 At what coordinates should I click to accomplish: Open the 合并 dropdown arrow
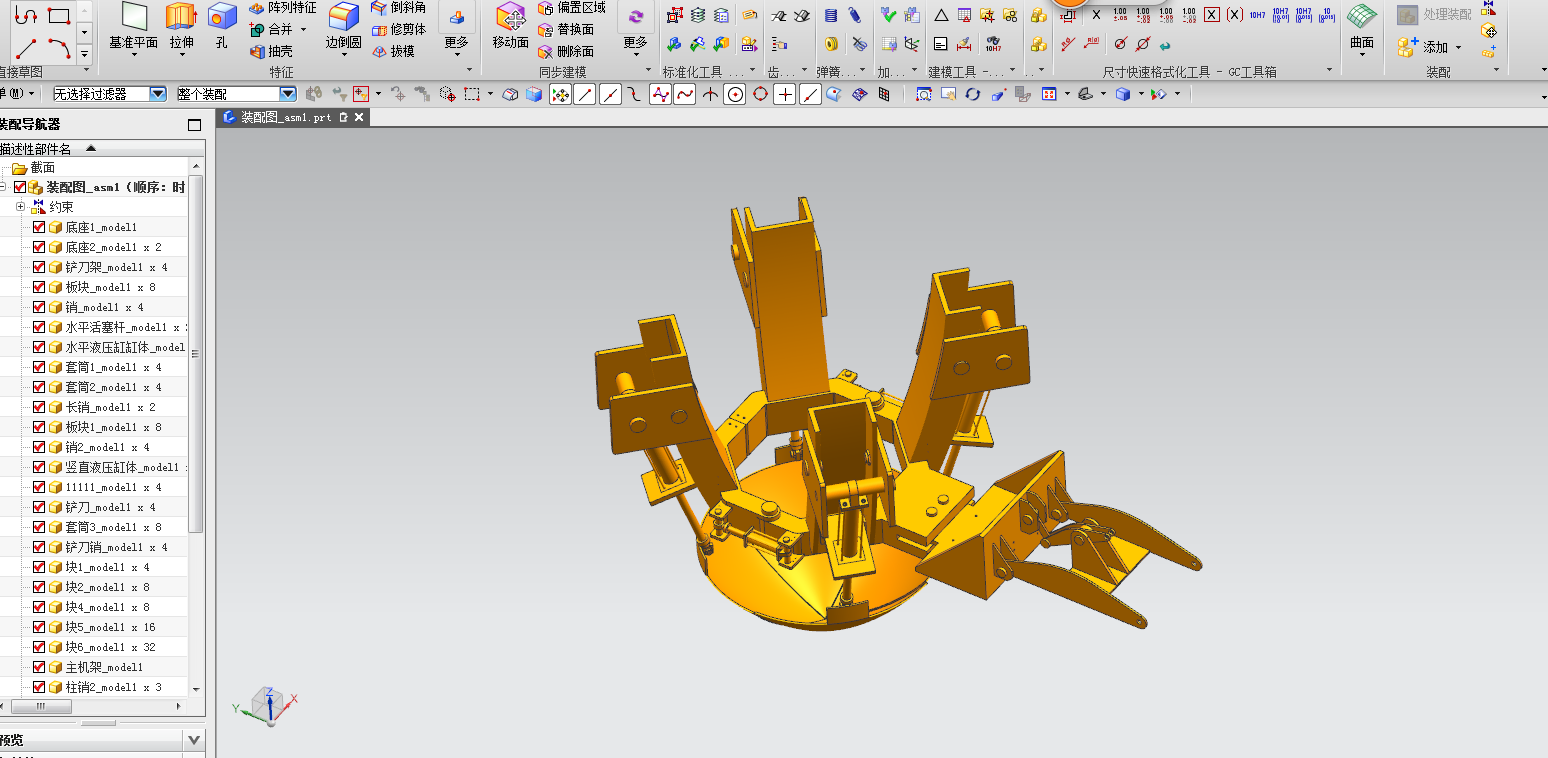pyautogui.click(x=303, y=30)
